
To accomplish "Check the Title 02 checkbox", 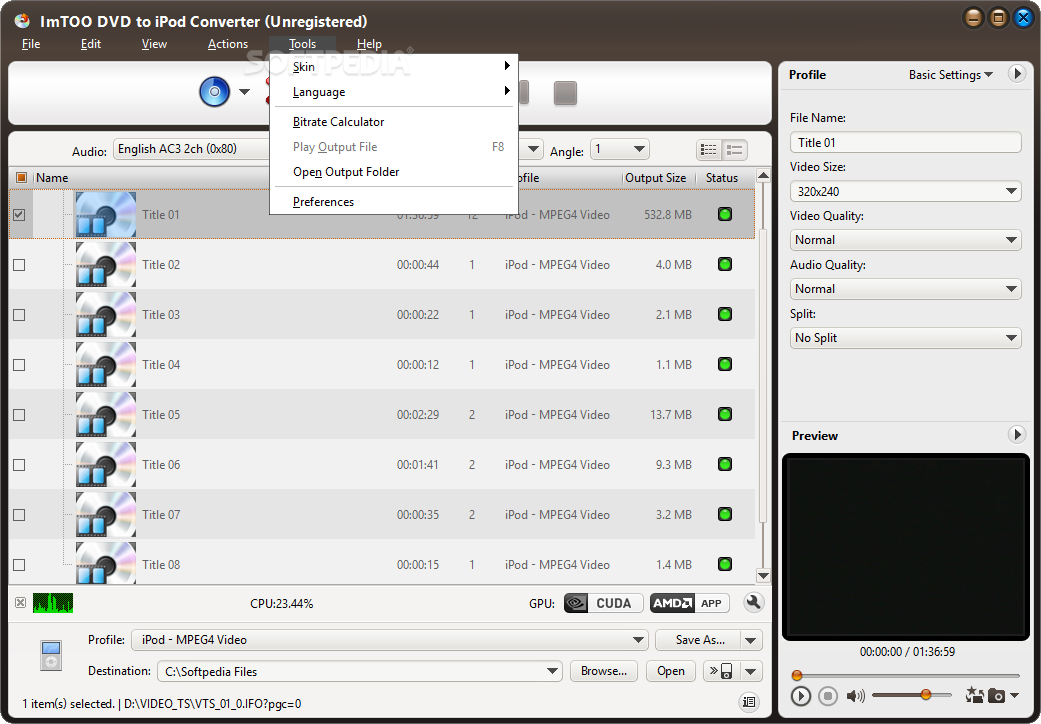I will [19, 265].
